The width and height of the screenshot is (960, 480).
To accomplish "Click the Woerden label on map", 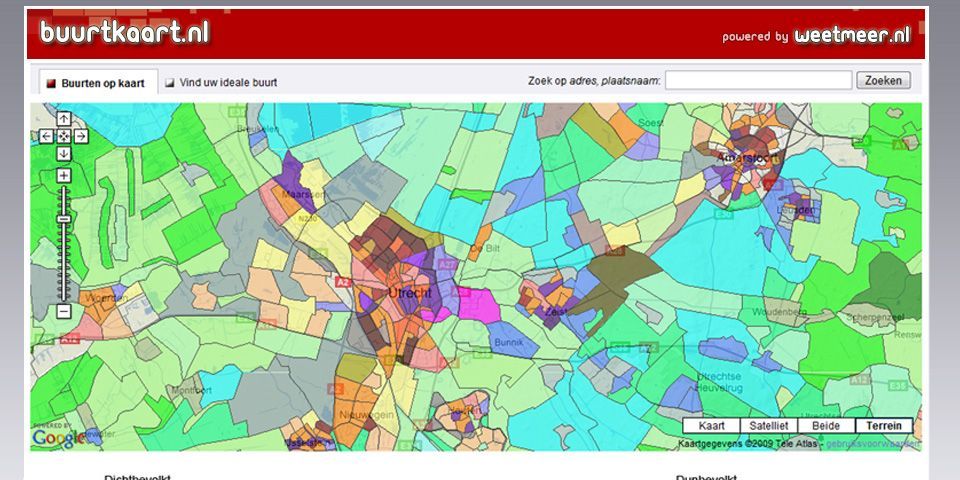I will (106, 298).
